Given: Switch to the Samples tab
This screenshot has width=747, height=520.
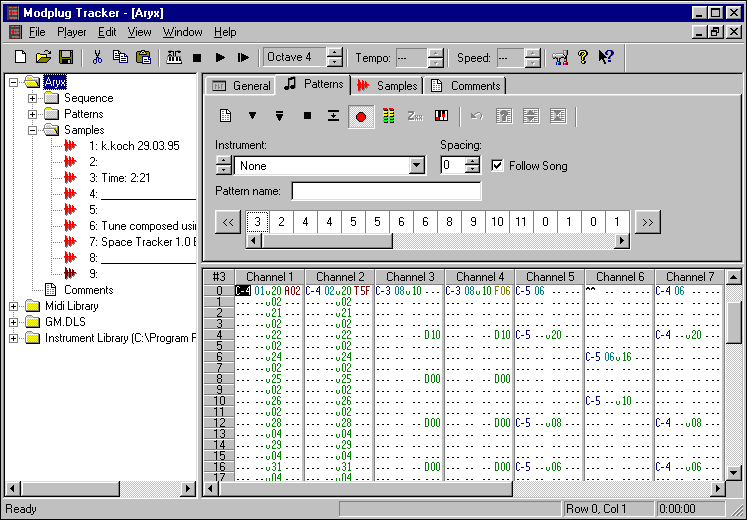Looking at the screenshot, I should [388, 86].
